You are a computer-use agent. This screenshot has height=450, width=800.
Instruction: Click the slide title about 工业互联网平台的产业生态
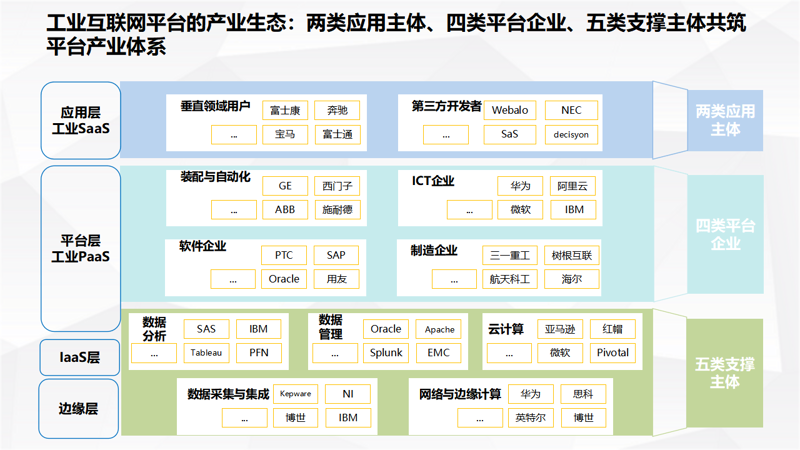(396, 35)
